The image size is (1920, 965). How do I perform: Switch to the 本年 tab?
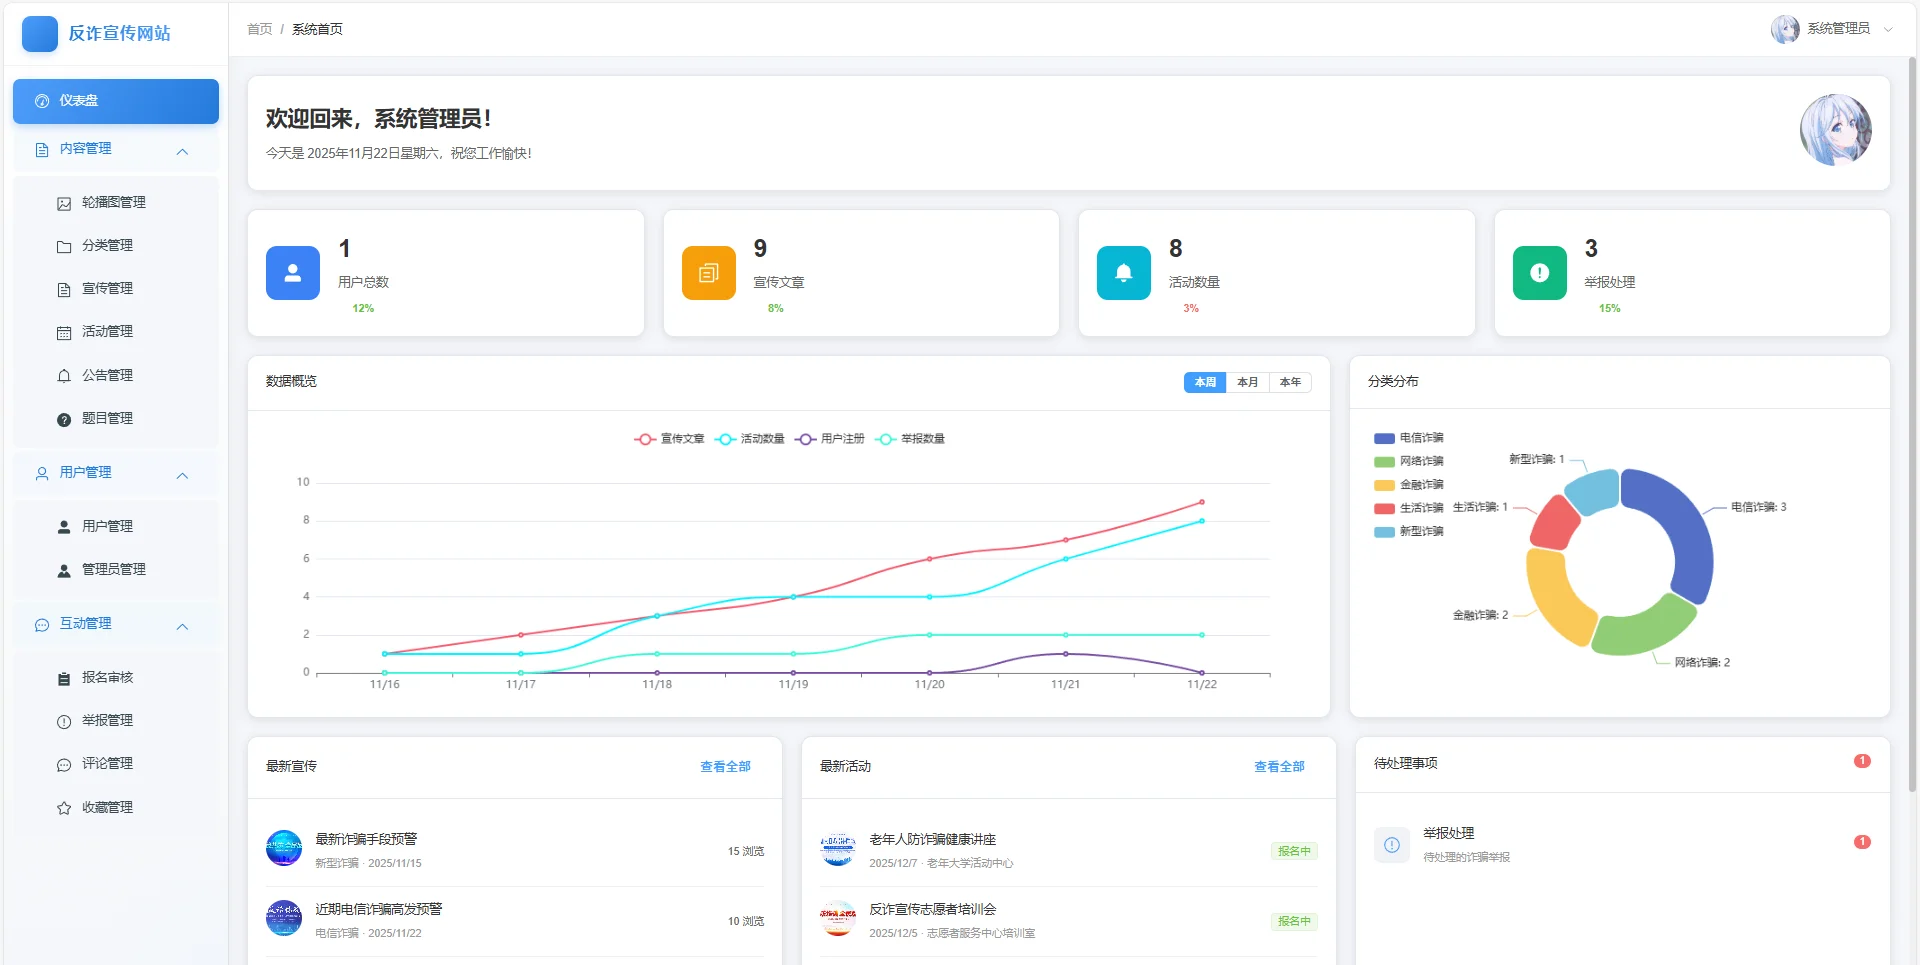pyautogui.click(x=1290, y=382)
